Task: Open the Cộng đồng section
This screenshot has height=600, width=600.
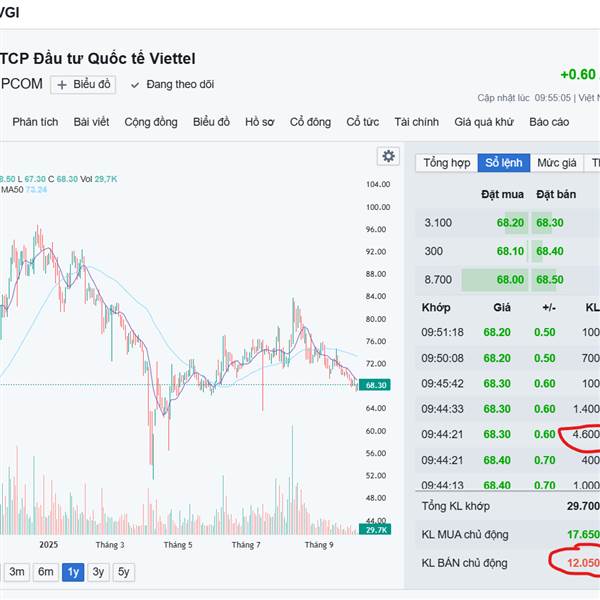Action: tap(151, 122)
